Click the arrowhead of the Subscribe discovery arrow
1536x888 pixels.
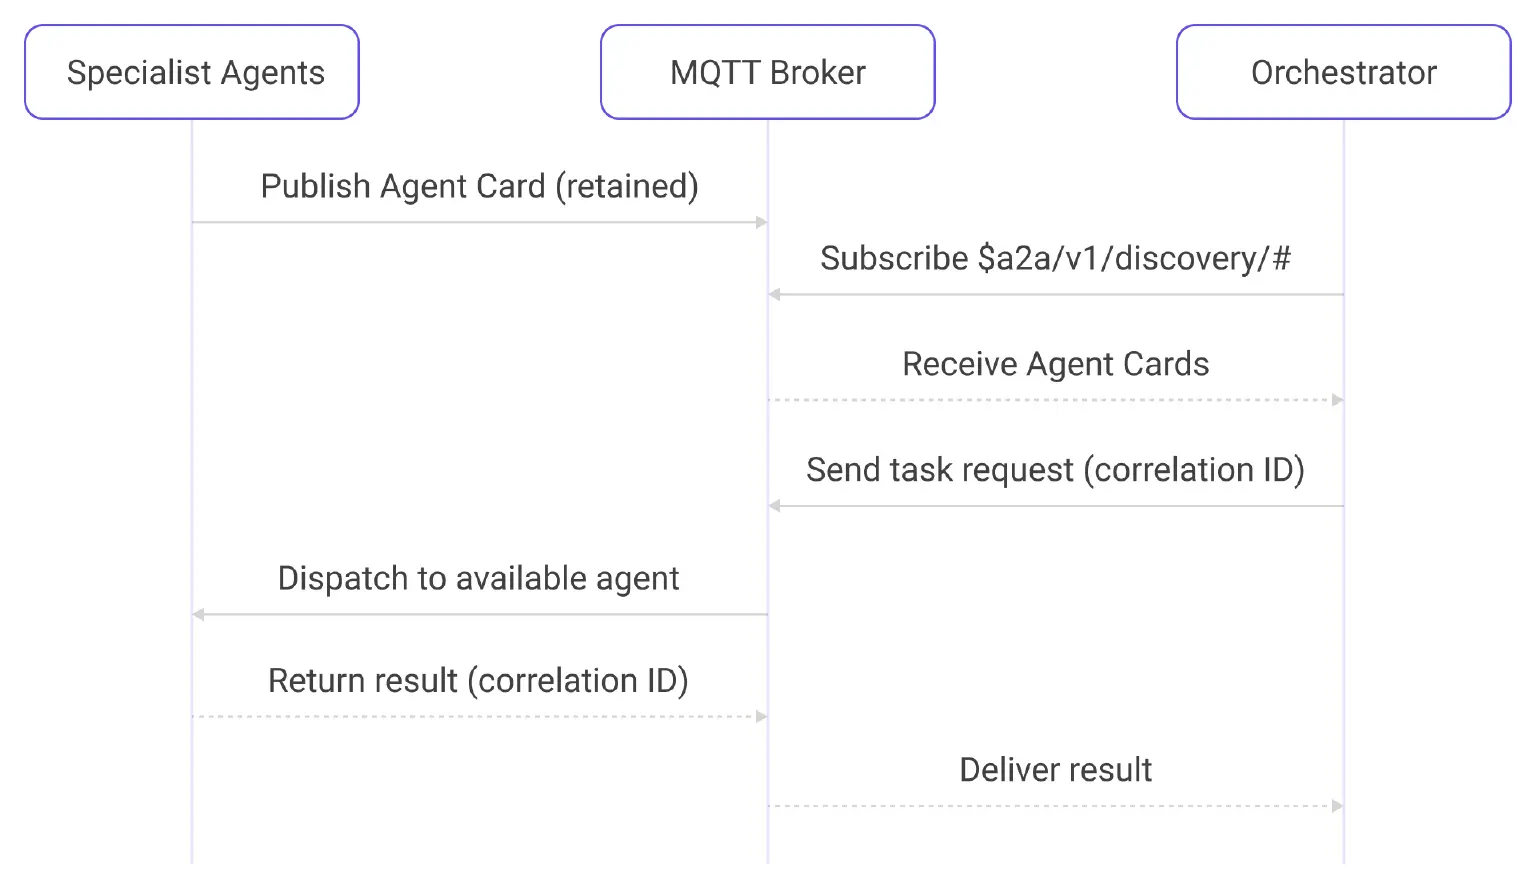[775, 295]
